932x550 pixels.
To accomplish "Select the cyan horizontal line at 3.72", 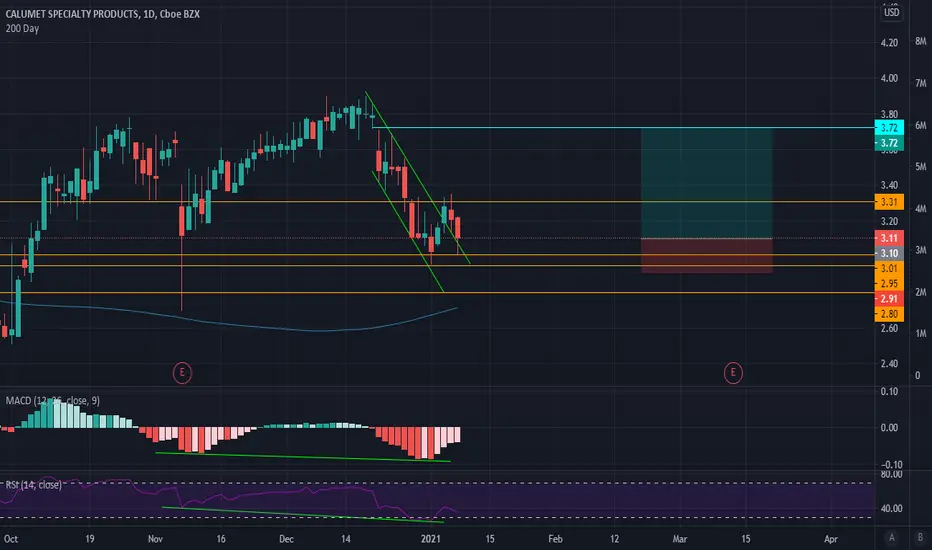I will [623, 127].
